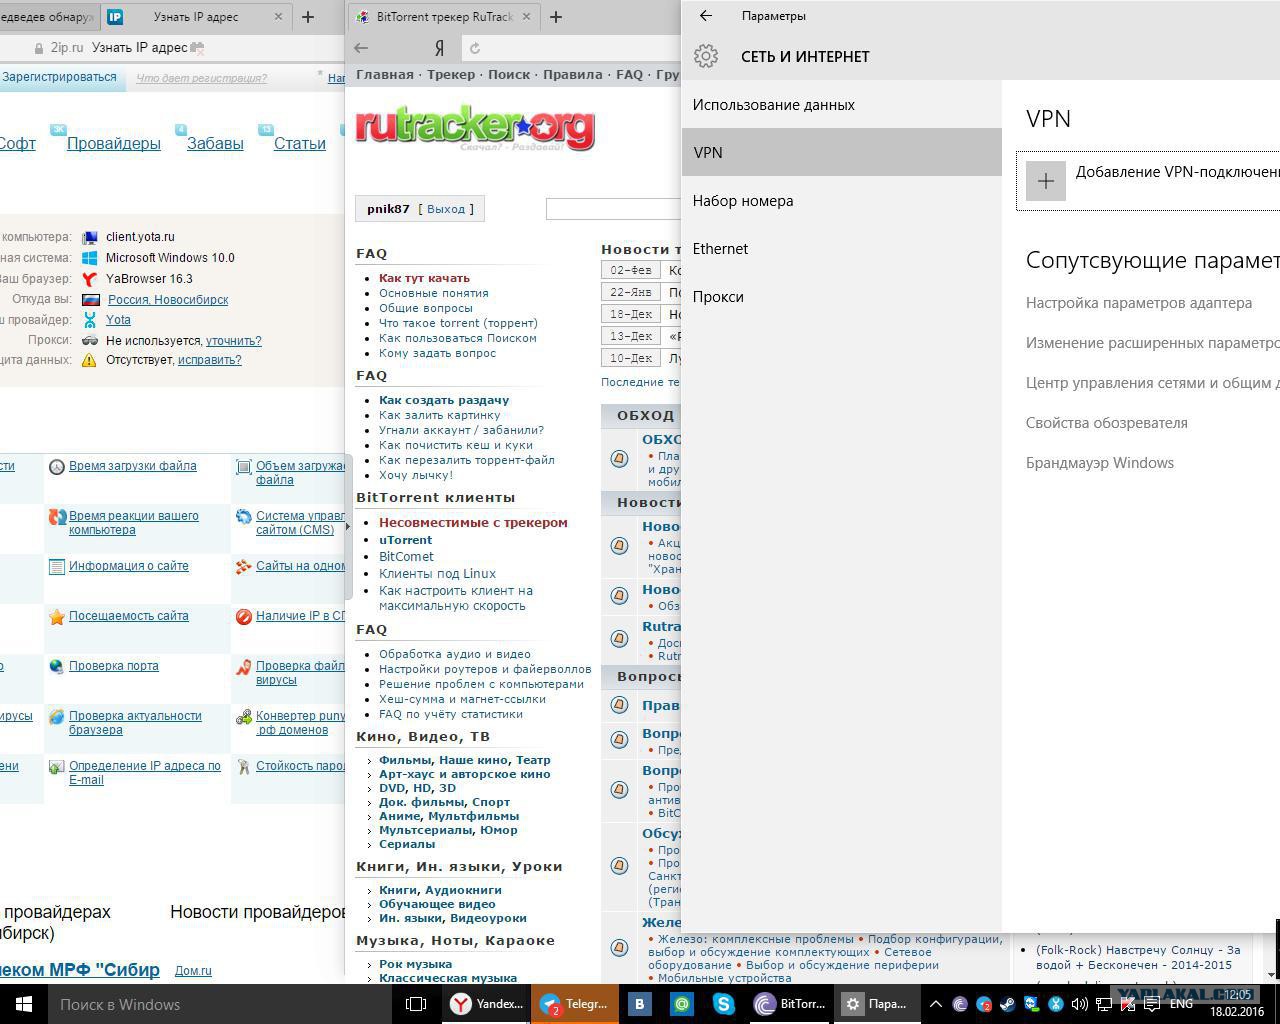Open a new tab next to Узнать IP адрес tab
The width and height of the screenshot is (1280, 1024).
click(308, 16)
